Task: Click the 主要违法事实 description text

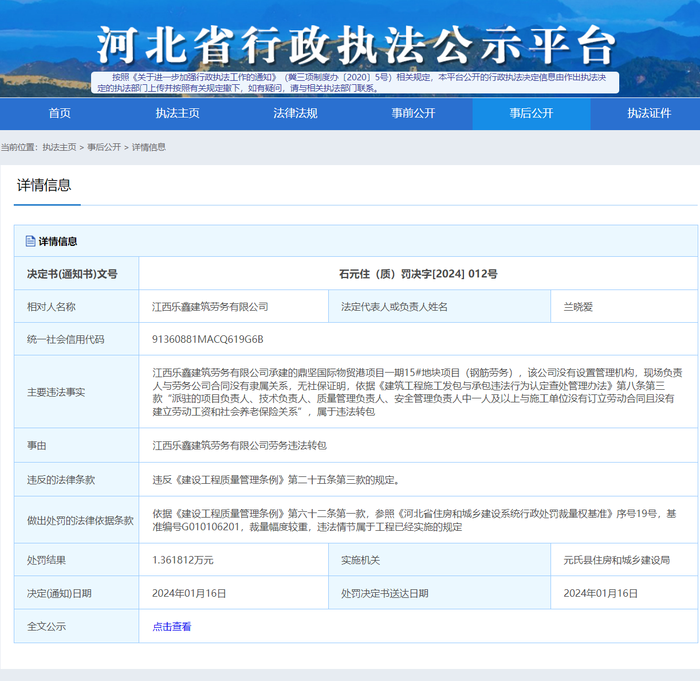Action: (x=417, y=392)
